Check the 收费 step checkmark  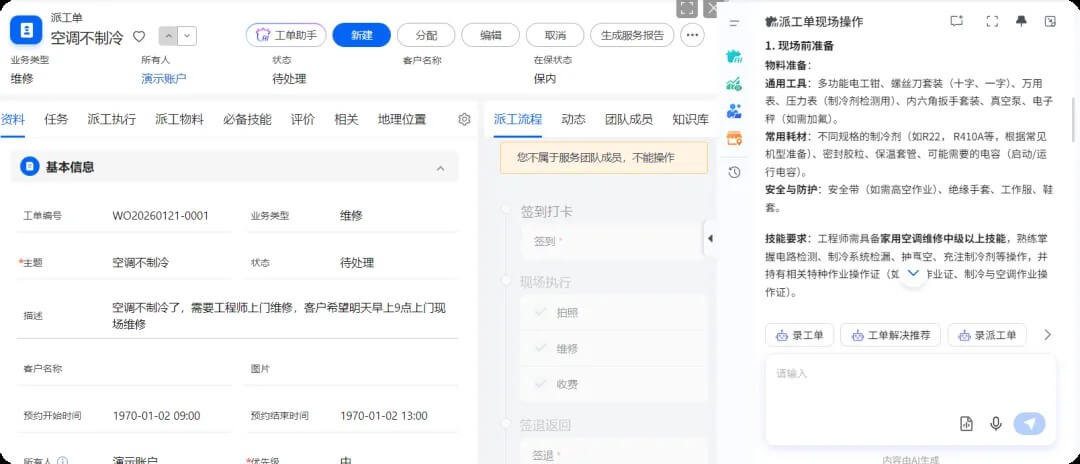540,384
